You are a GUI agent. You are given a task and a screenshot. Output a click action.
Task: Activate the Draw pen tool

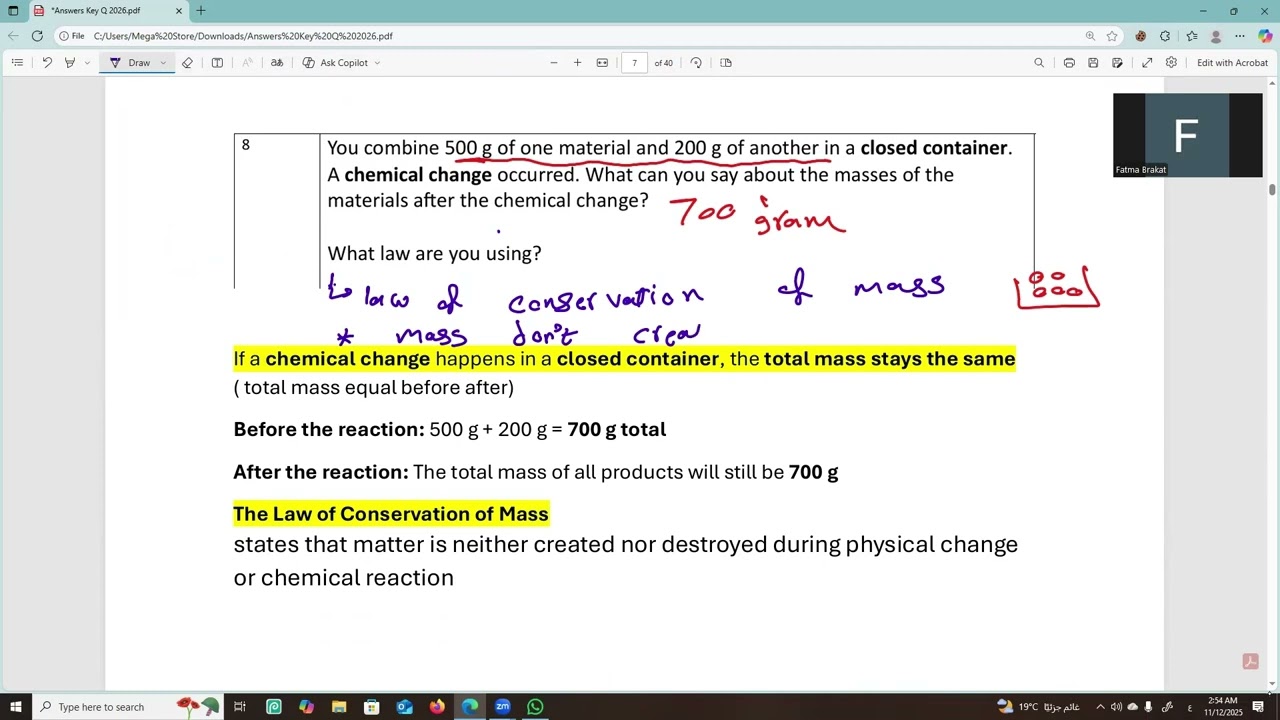131,63
